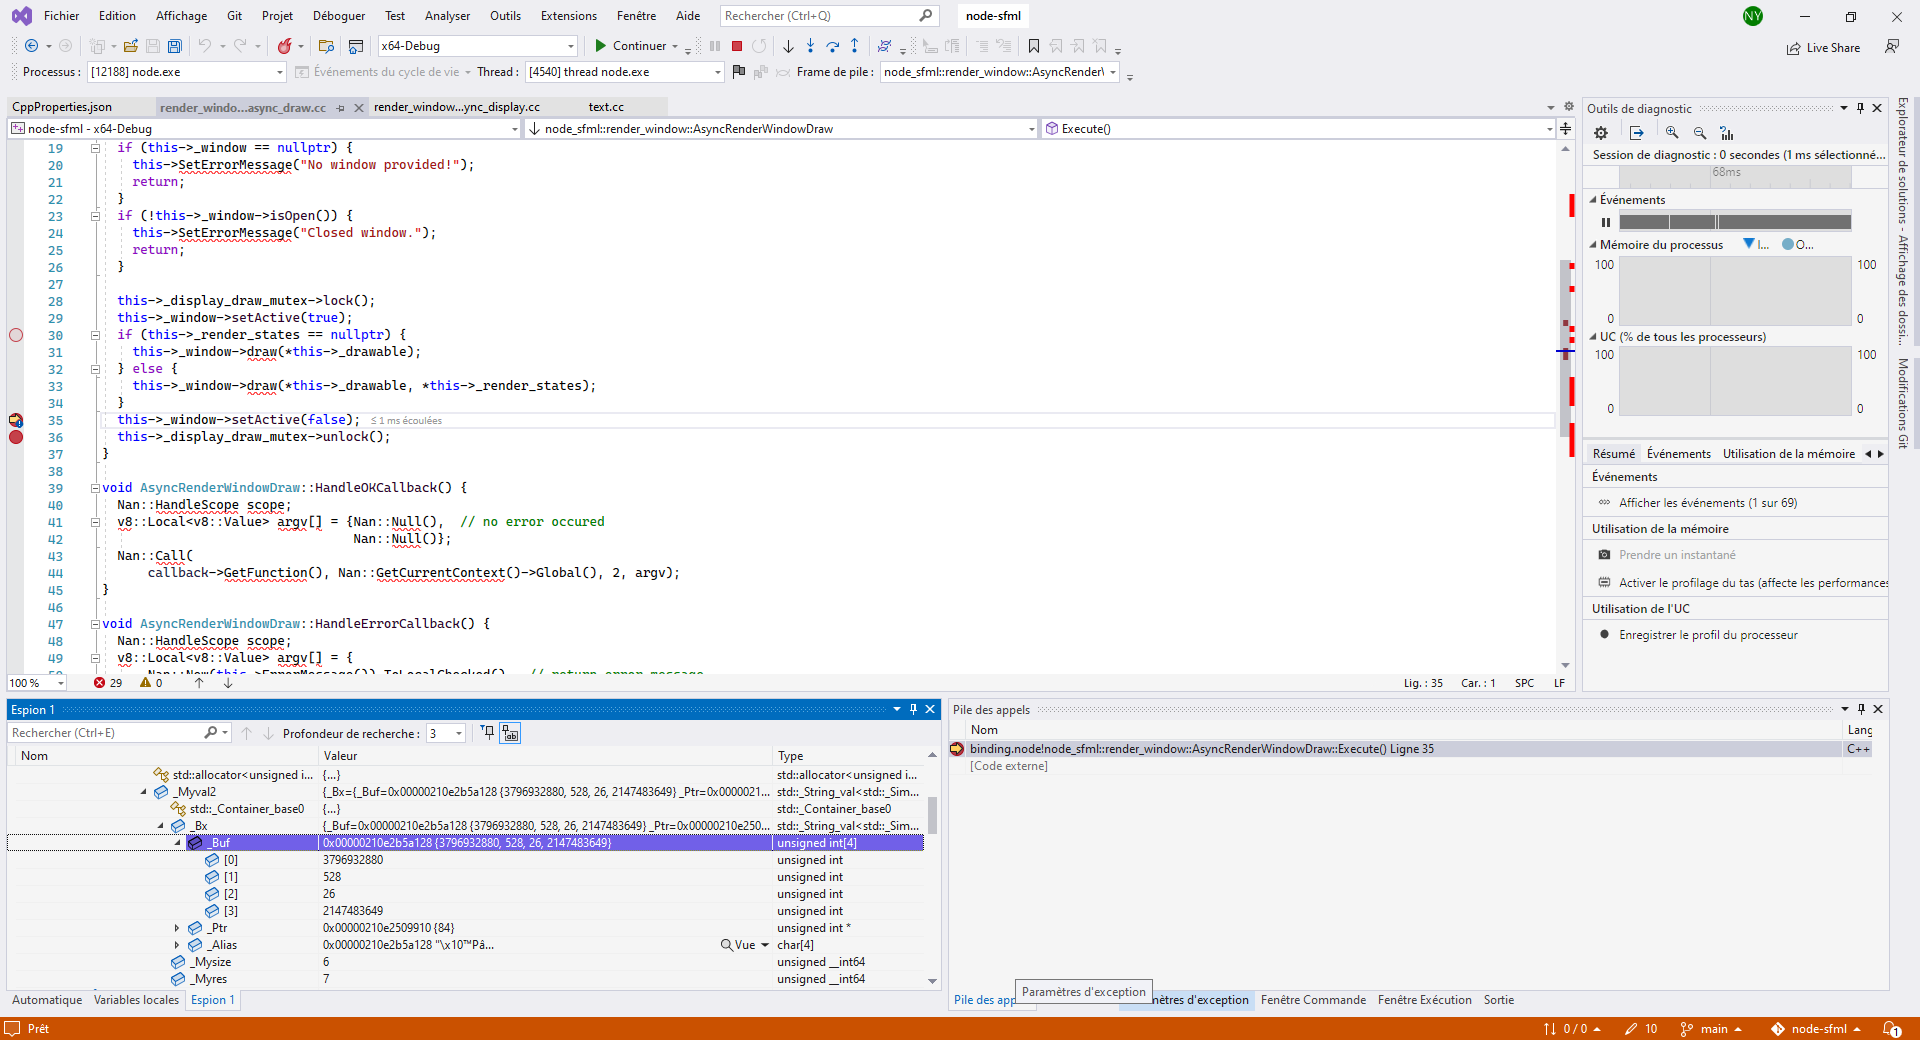Screen dimensions: 1920x1040
Task: Open the x64-Debug configuration dropdown
Action: [569, 46]
